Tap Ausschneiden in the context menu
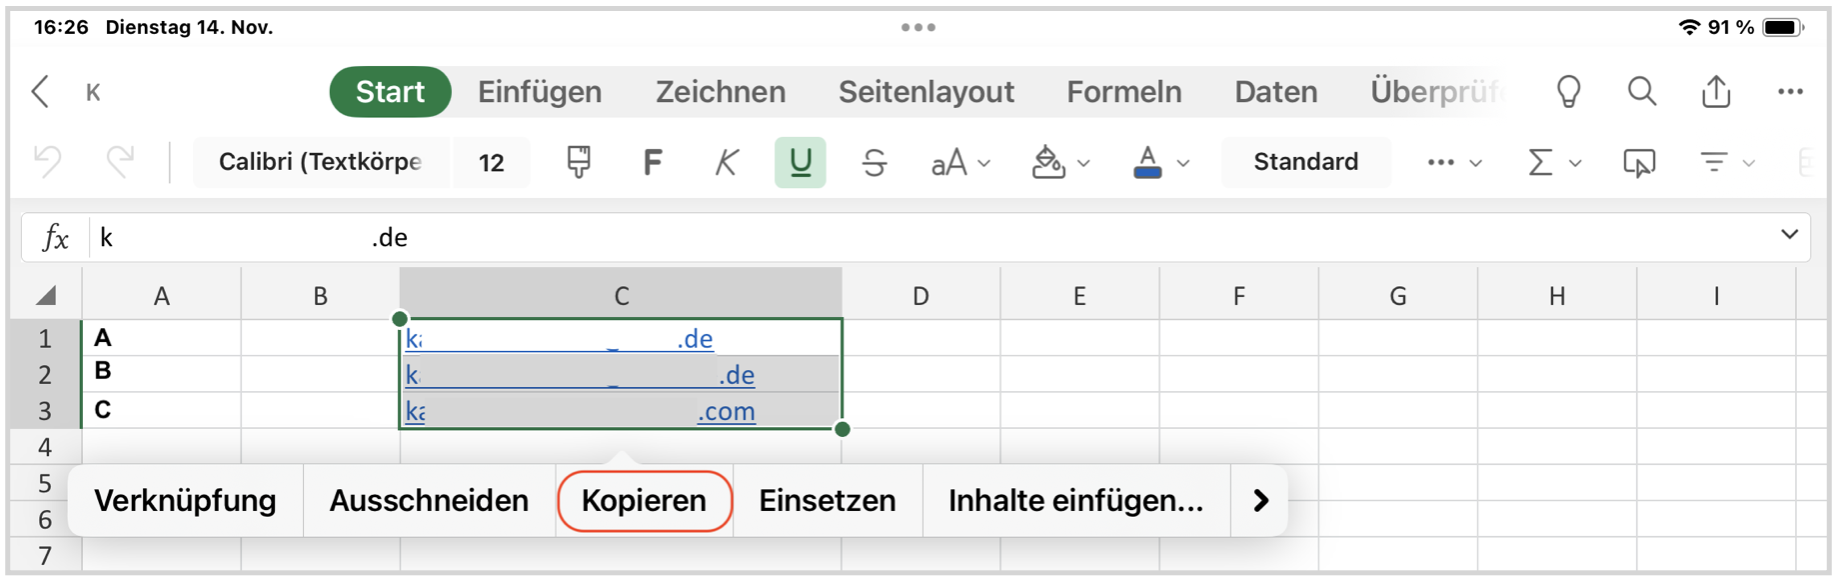 pos(429,501)
